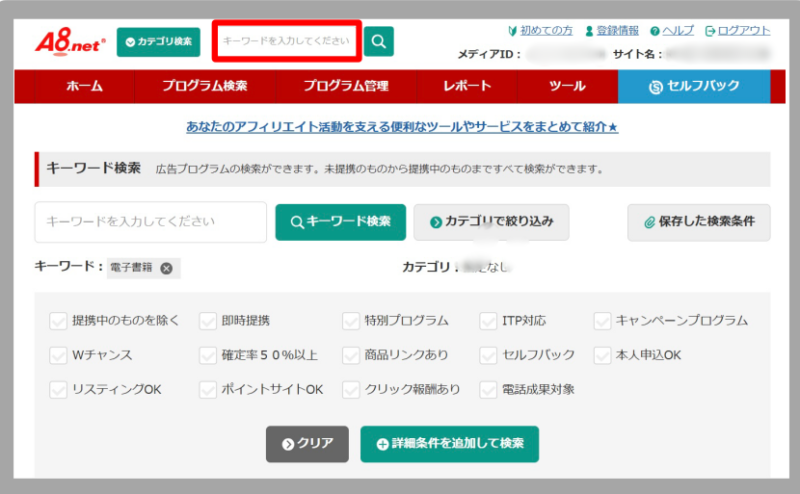Viewport: 800px width, 494px height.
Task: Go to the プログラム検索 tab
Action: coord(204,87)
